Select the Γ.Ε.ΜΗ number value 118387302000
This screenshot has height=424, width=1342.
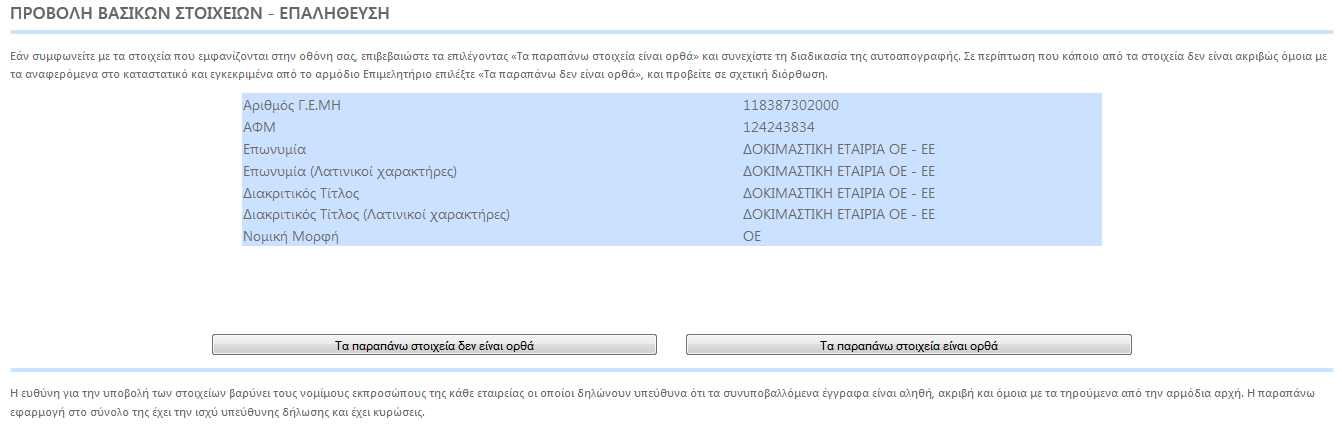click(x=791, y=105)
